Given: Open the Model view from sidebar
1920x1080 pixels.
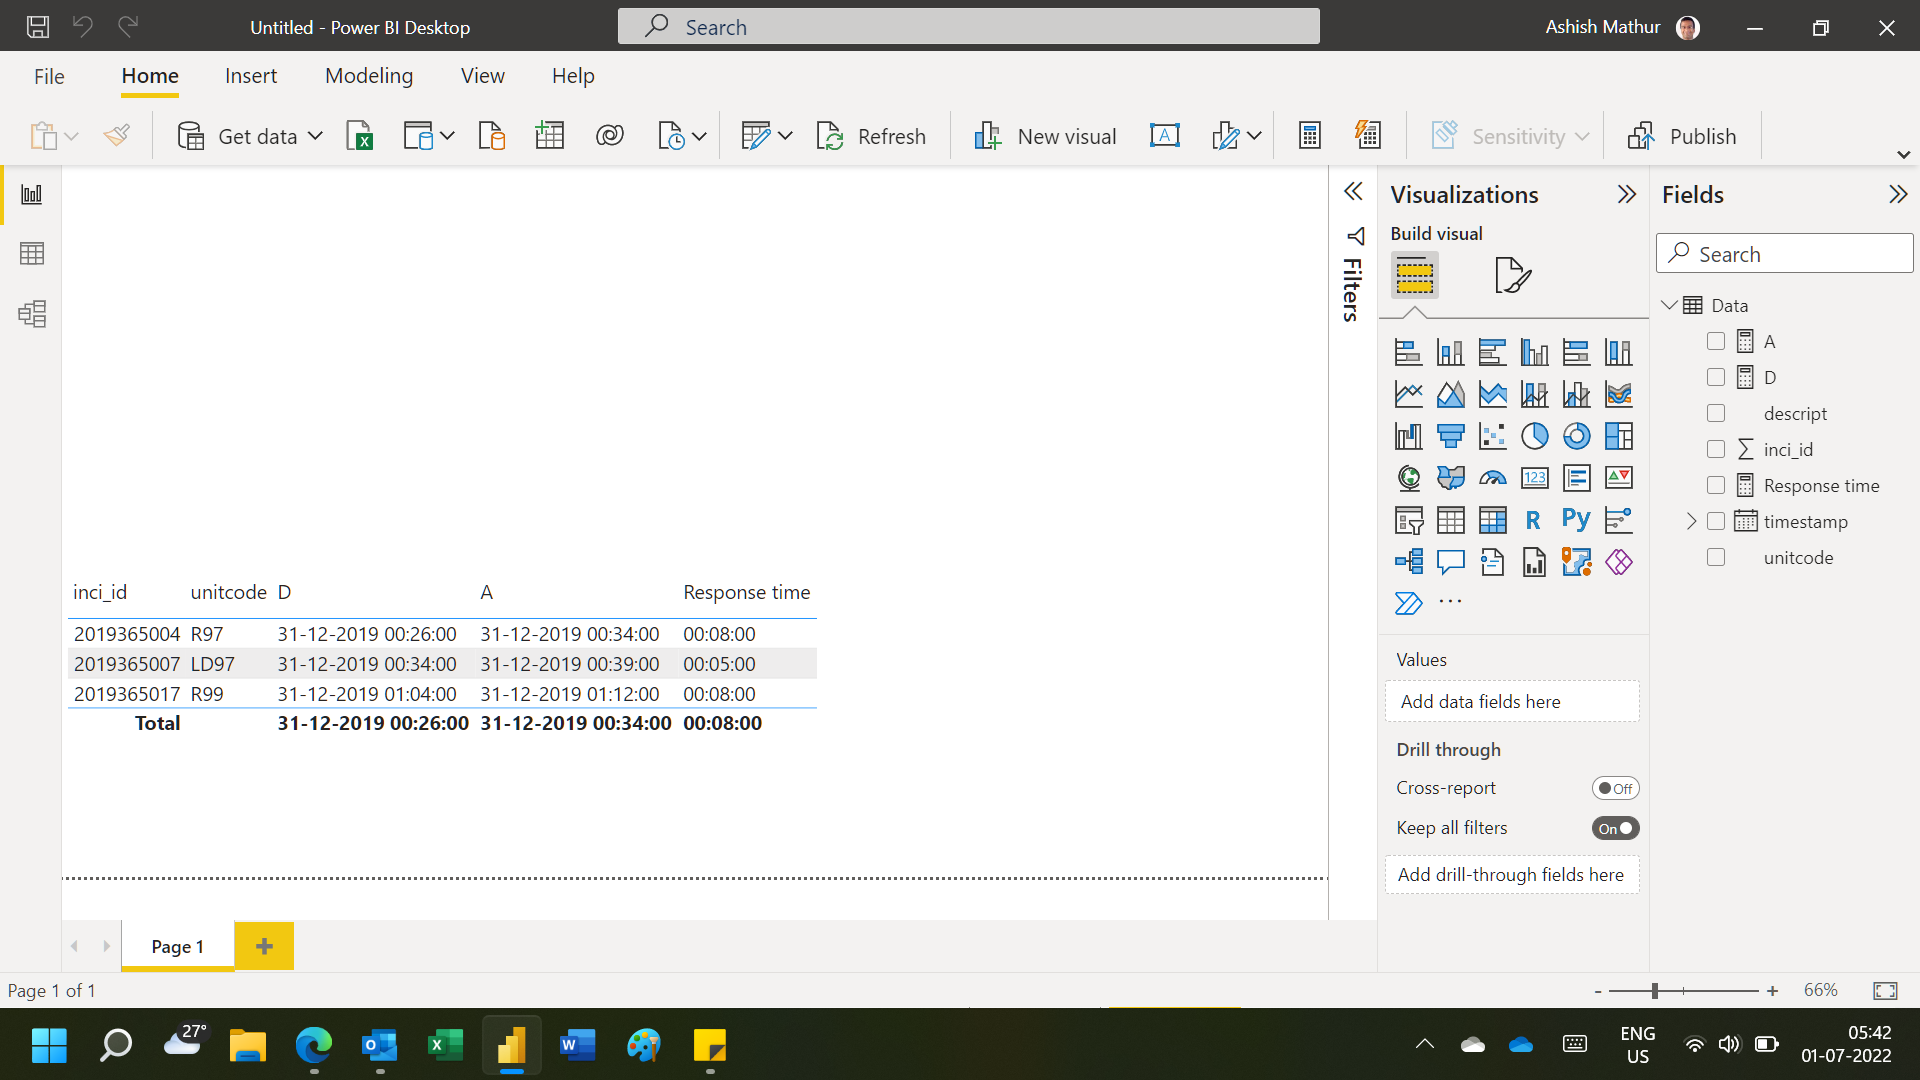Looking at the screenshot, I should click(32, 314).
